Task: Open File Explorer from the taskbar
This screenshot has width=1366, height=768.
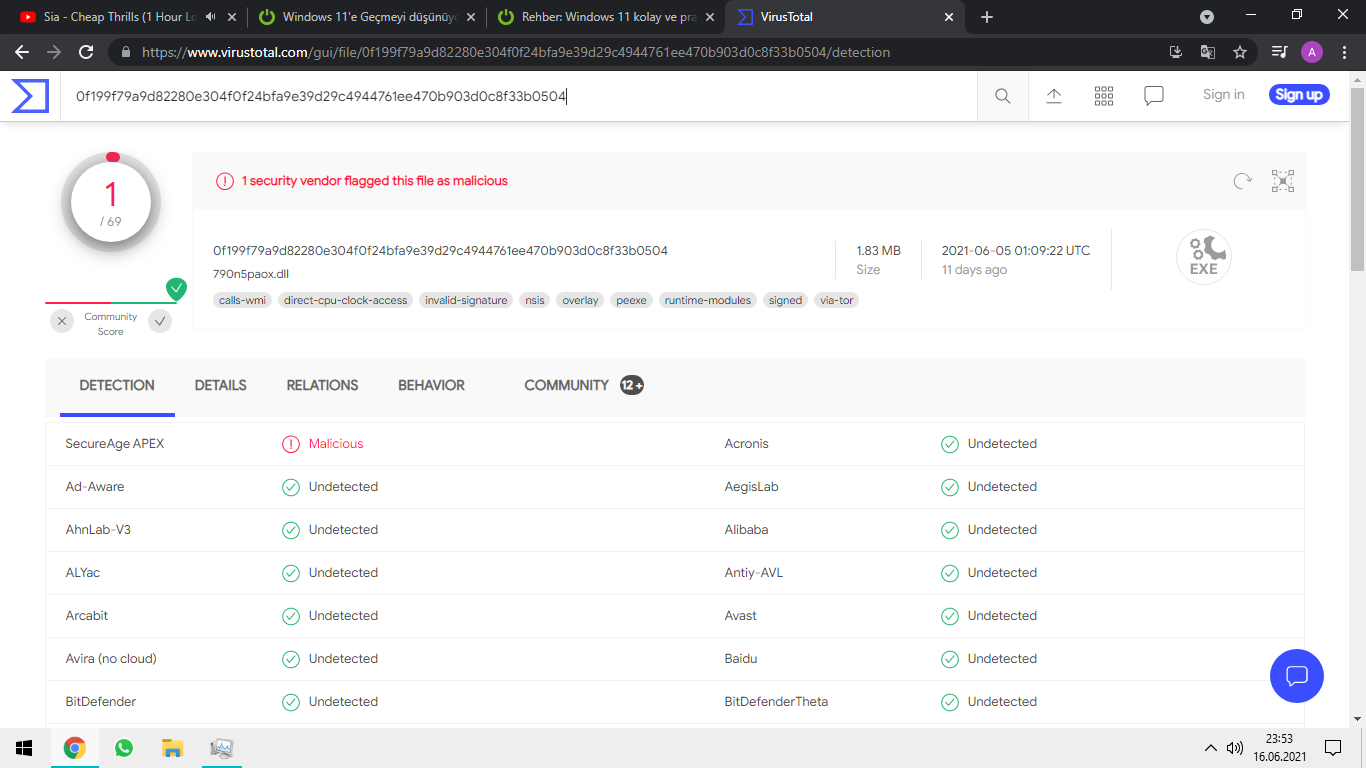Action: 173,748
